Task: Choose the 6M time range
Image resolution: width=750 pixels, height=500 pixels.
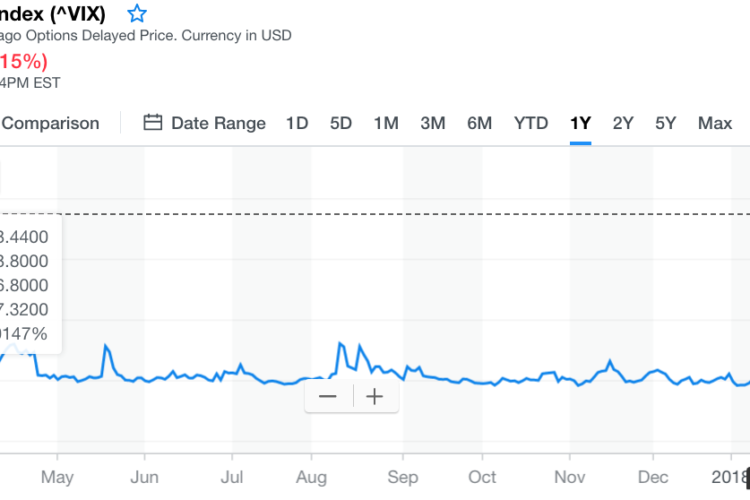Action: point(479,123)
